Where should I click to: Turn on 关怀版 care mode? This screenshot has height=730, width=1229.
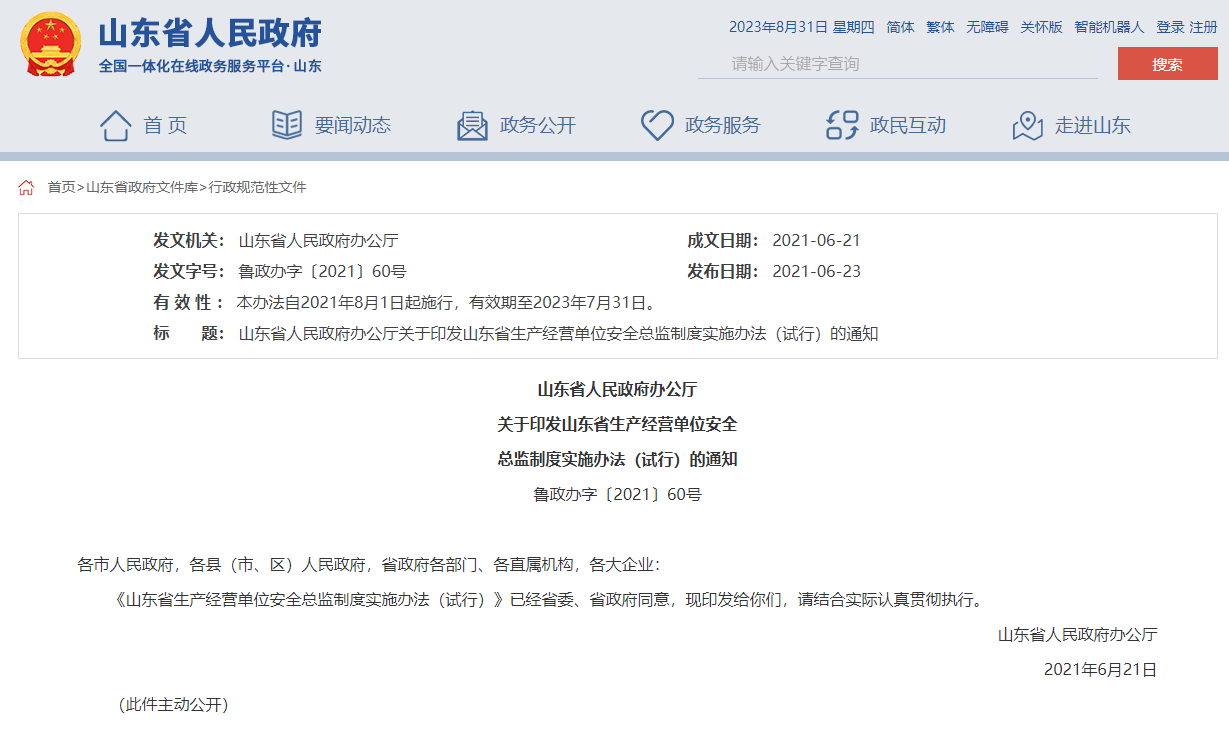(x=1041, y=27)
